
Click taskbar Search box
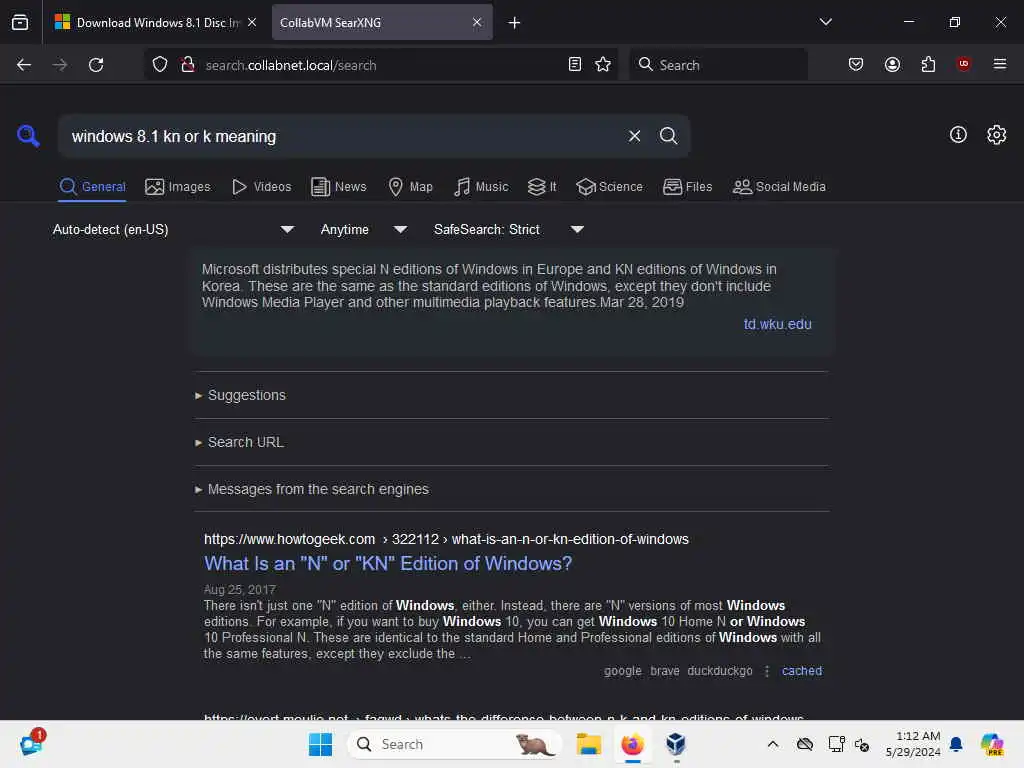point(455,744)
